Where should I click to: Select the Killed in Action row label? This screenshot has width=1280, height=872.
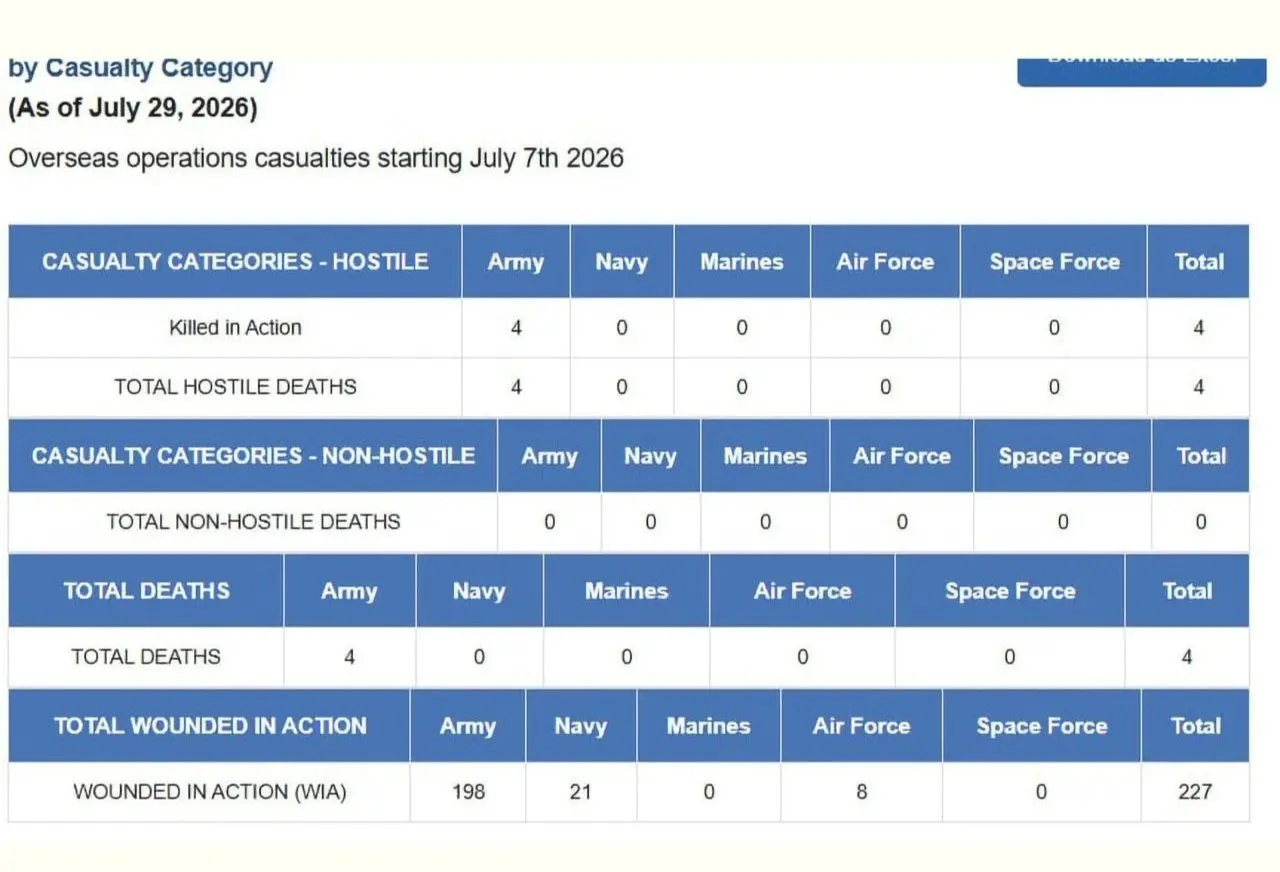click(x=235, y=328)
